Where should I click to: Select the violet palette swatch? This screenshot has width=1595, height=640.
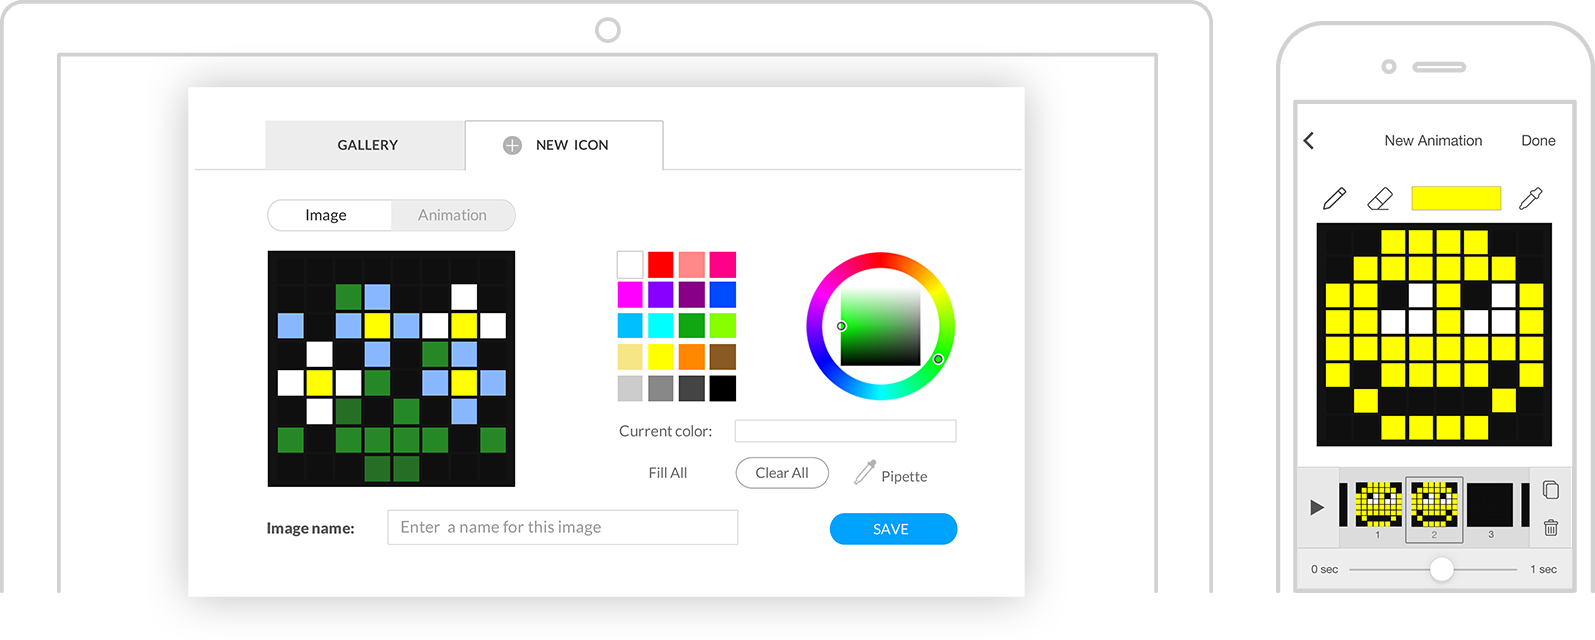tap(661, 295)
